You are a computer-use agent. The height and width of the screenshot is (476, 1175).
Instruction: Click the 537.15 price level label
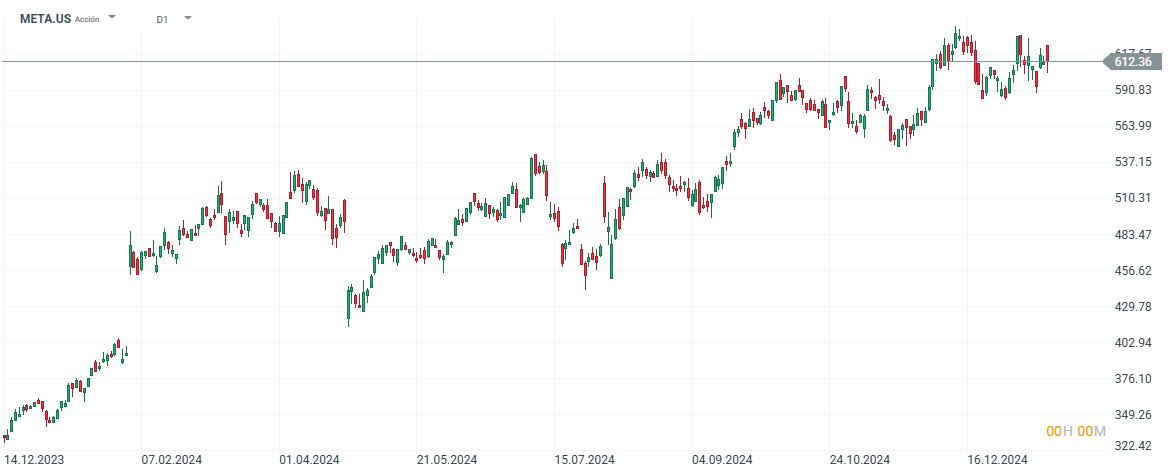(x=1133, y=162)
